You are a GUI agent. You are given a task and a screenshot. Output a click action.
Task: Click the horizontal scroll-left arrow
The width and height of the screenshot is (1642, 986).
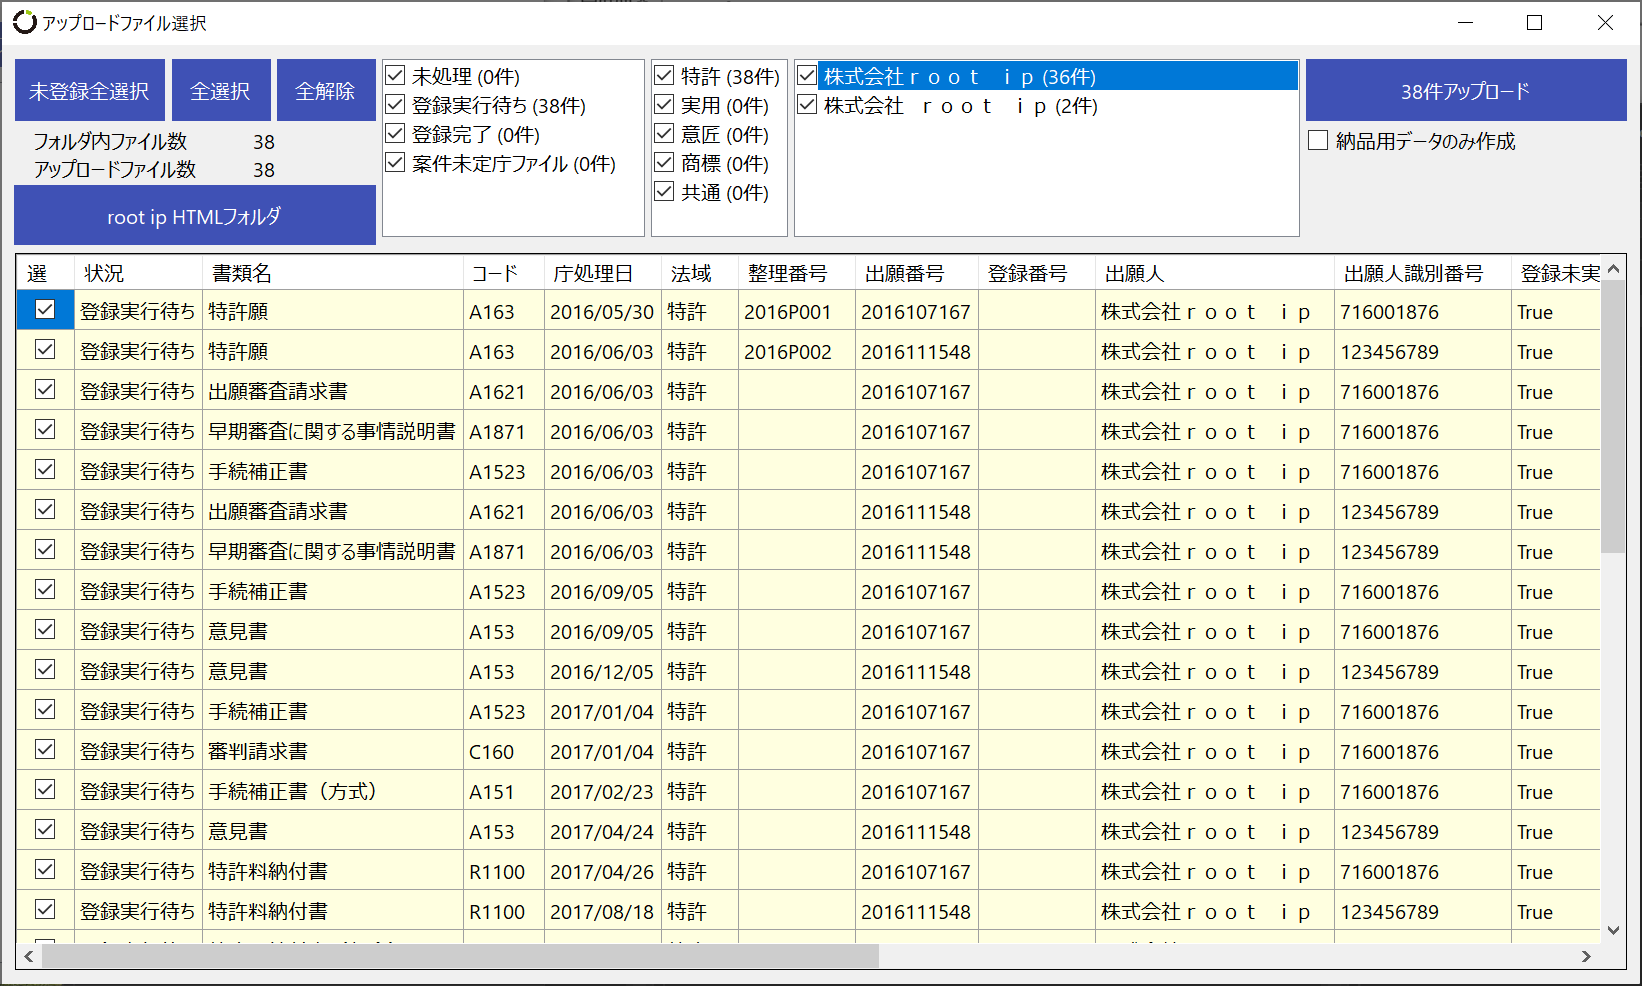tap(29, 957)
